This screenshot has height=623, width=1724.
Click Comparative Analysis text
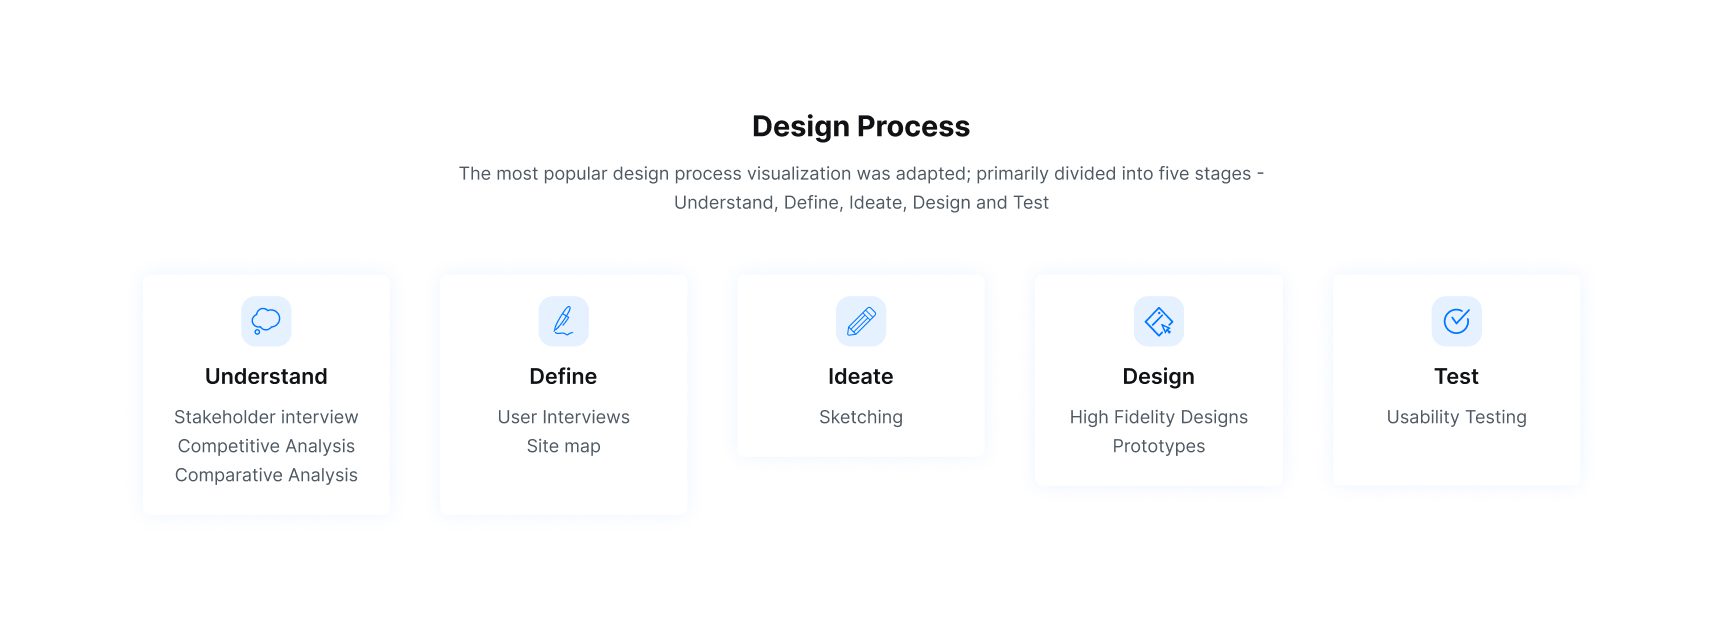(266, 475)
